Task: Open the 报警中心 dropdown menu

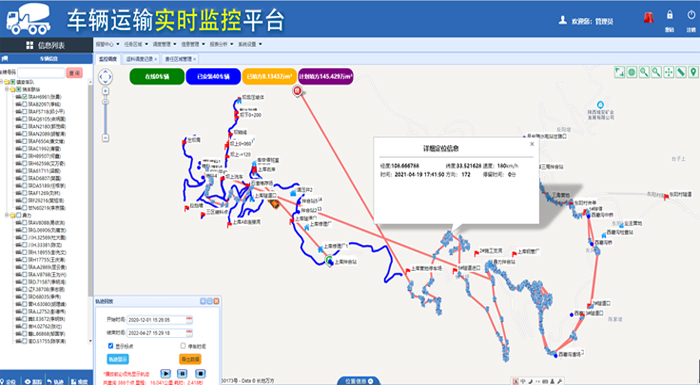Action: coord(108,44)
